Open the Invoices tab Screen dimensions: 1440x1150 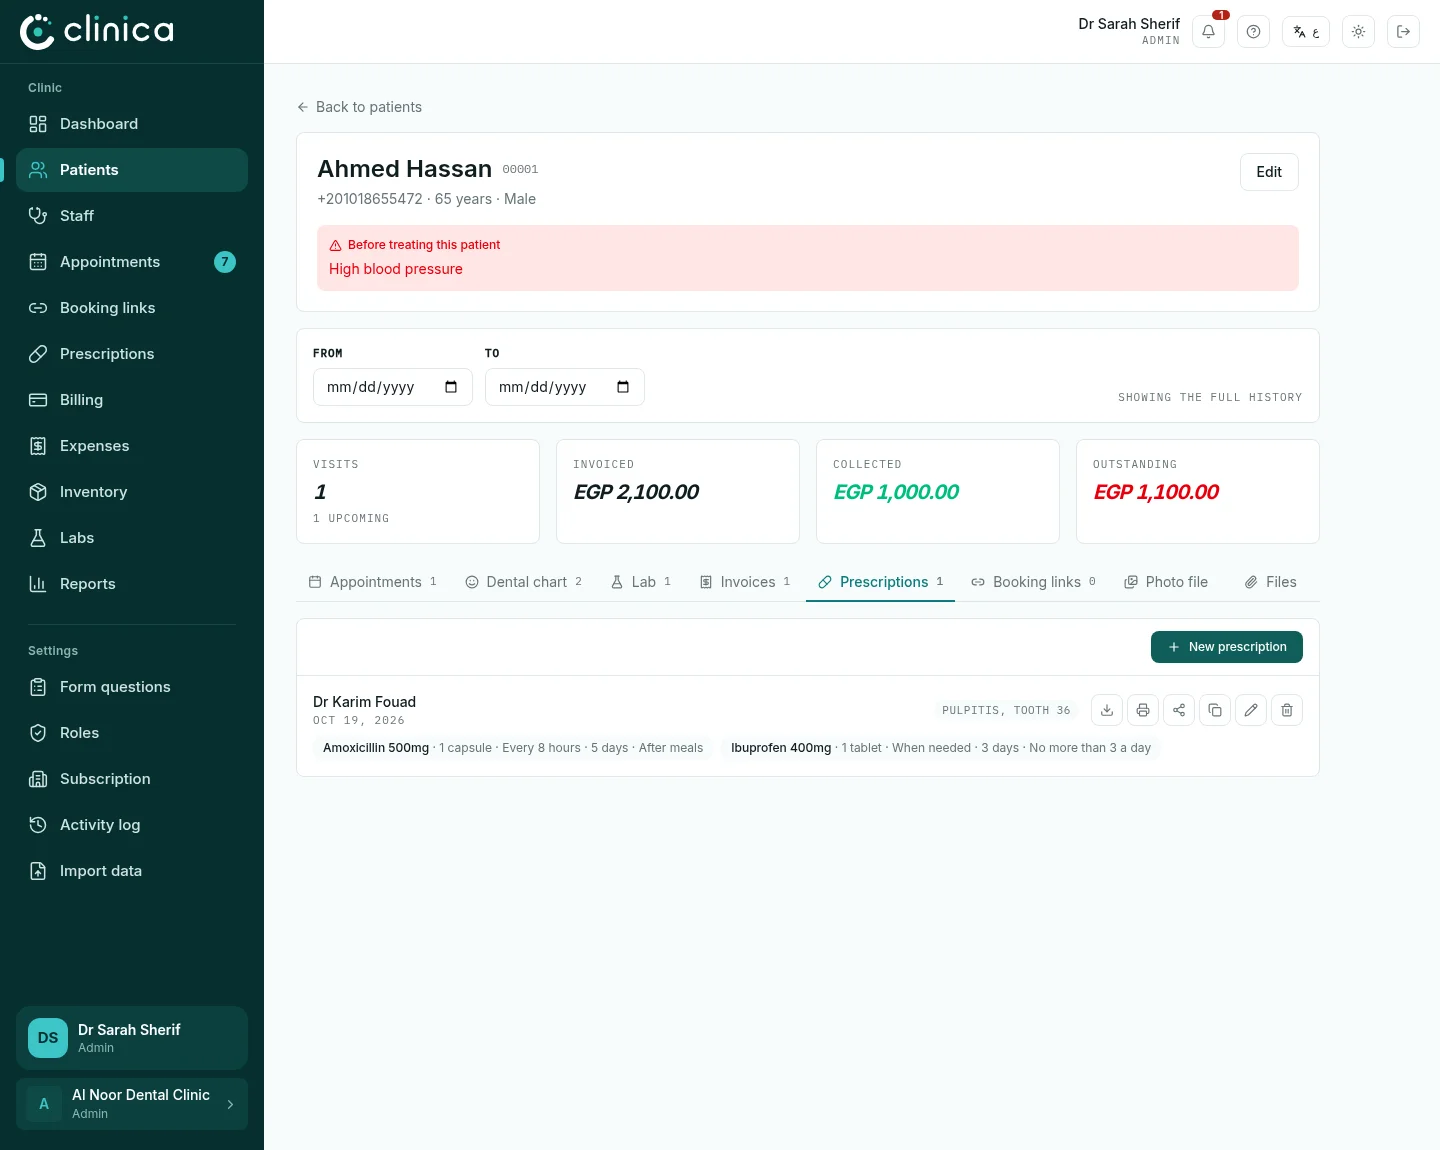point(745,582)
